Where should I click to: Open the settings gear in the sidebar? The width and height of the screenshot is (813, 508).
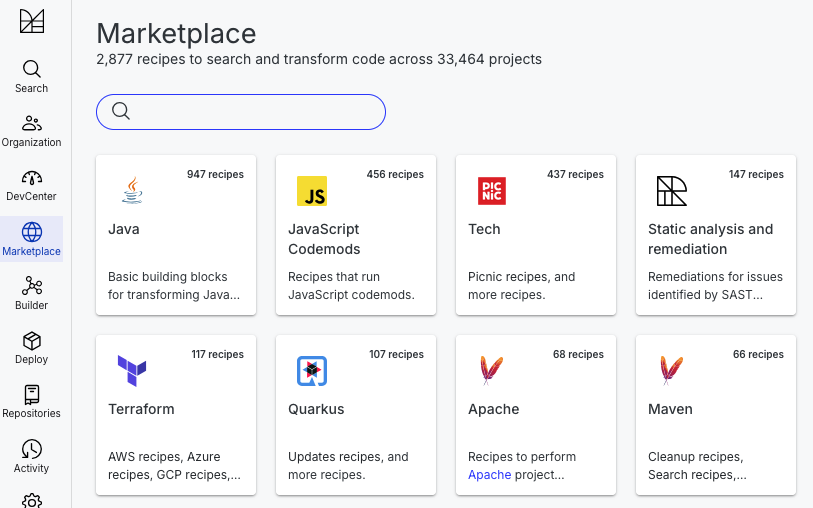32,501
